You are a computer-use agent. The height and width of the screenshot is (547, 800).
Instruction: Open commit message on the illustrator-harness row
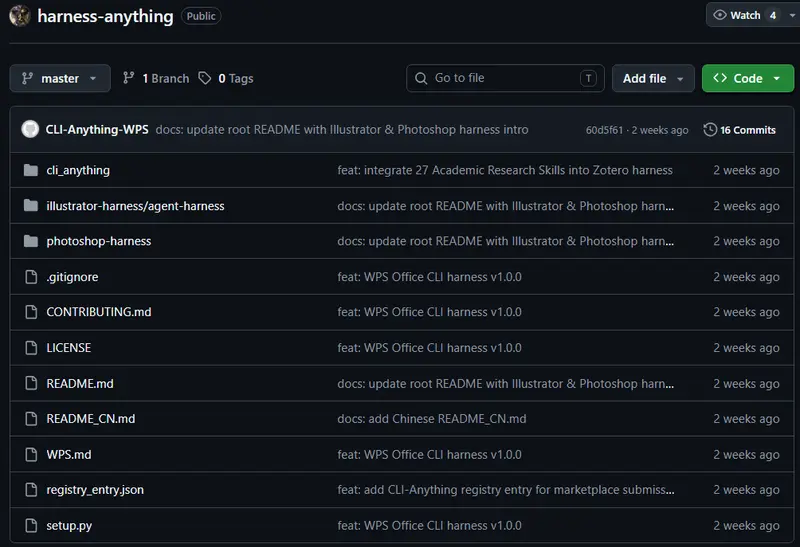coord(505,206)
